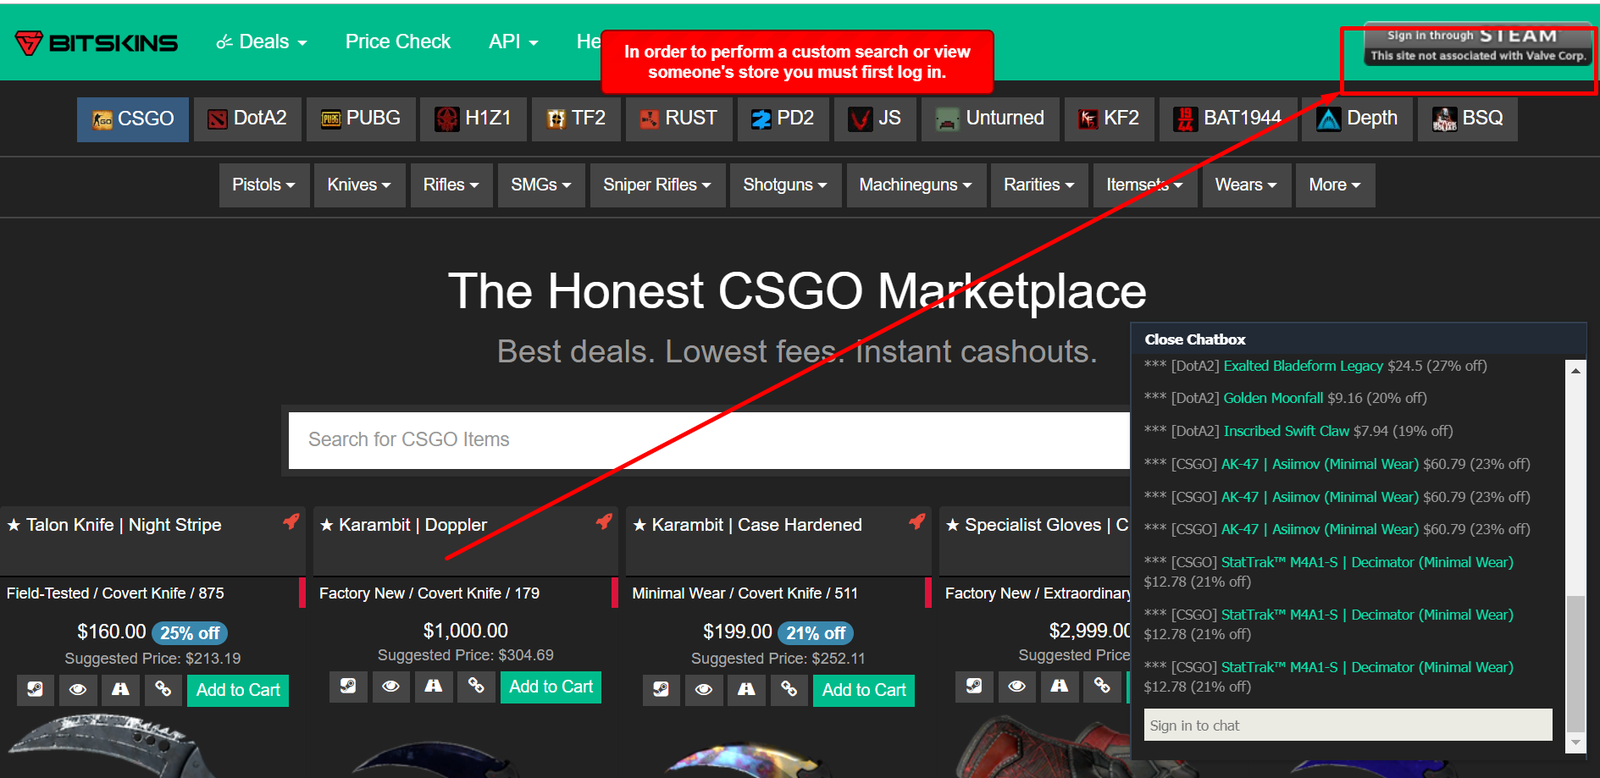
Task: Switch to Depth game tab
Action: 1357,119
